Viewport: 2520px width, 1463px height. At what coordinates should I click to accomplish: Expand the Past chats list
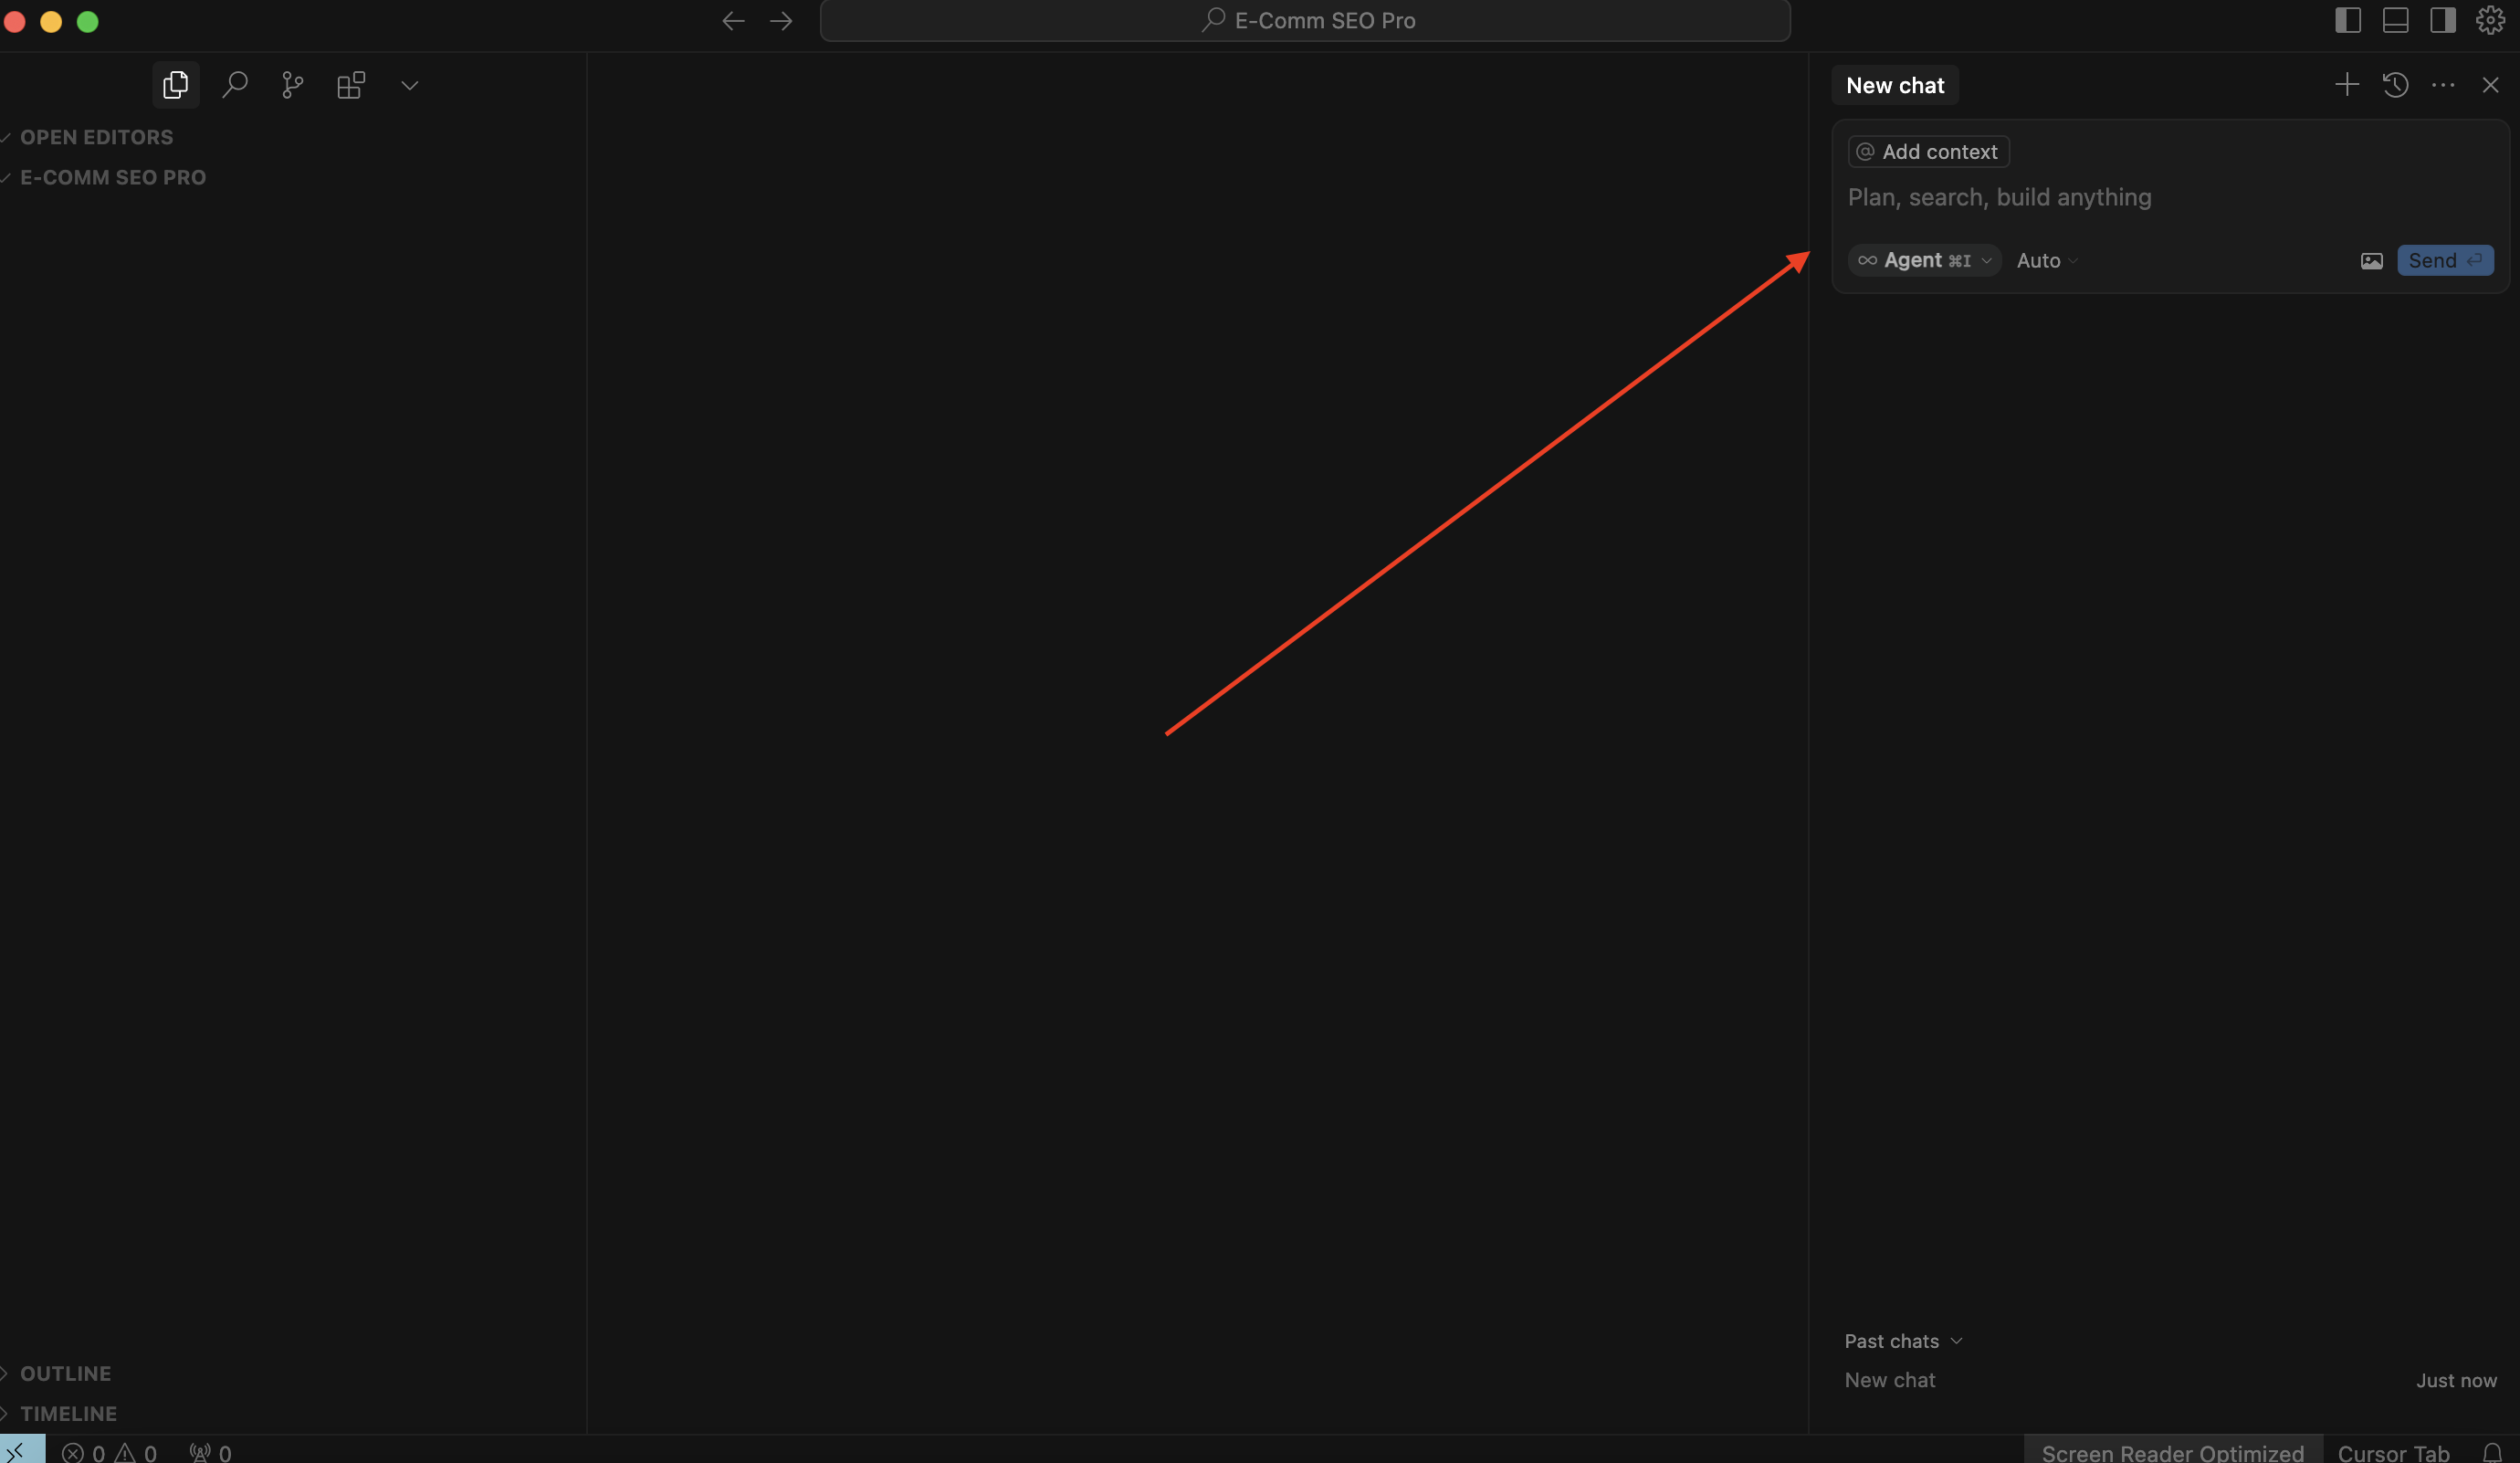pos(1902,1341)
